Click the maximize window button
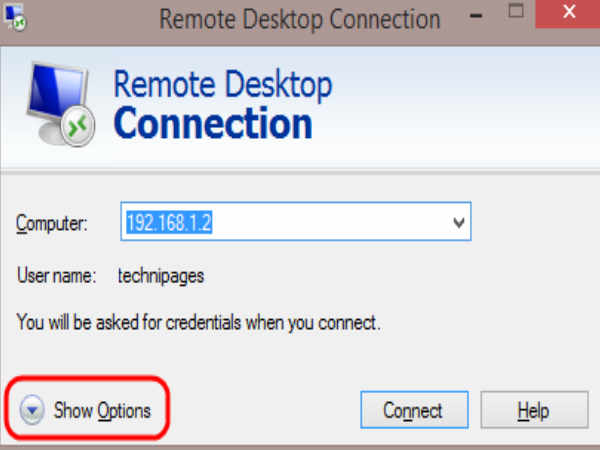The width and height of the screenshot is (600, 450). point(516,11)
